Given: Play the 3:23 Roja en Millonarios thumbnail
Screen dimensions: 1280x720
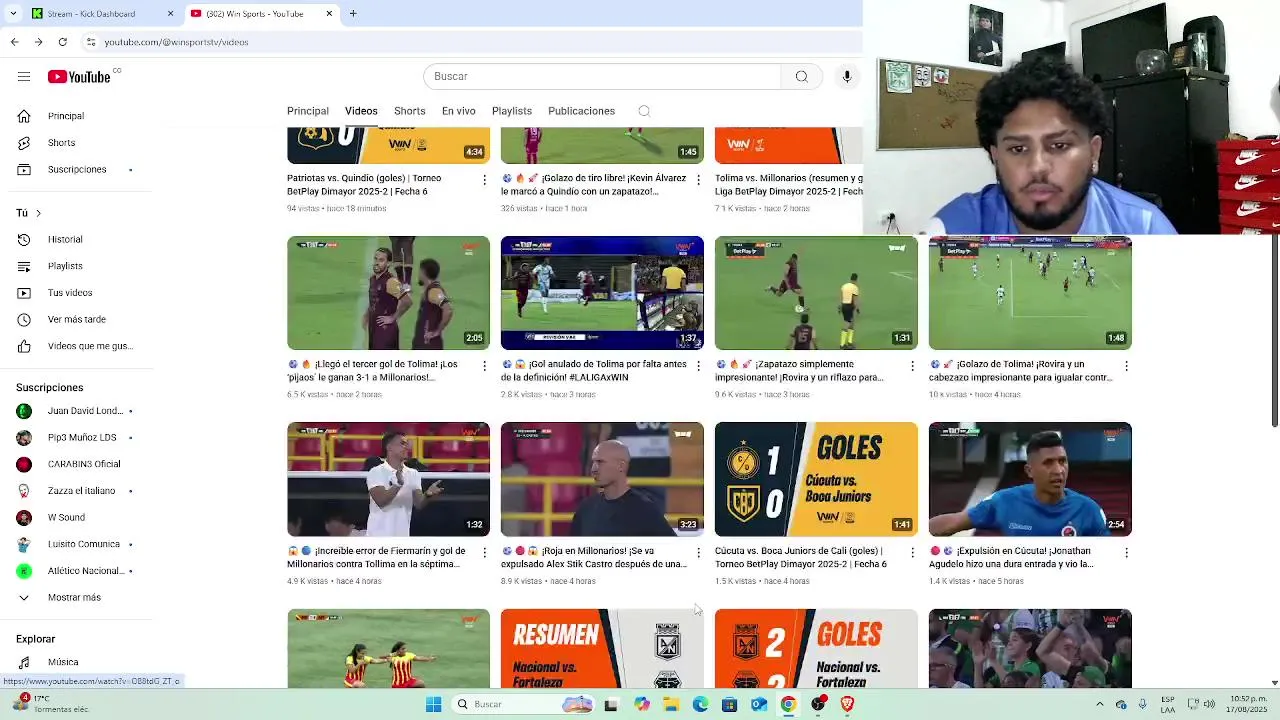Looking at the screenshot, I should coord(602,479).
